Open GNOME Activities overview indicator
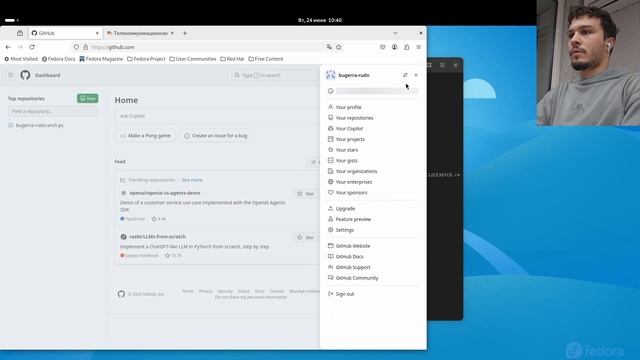This screenshot has height=360, width=640. (12, 20)
